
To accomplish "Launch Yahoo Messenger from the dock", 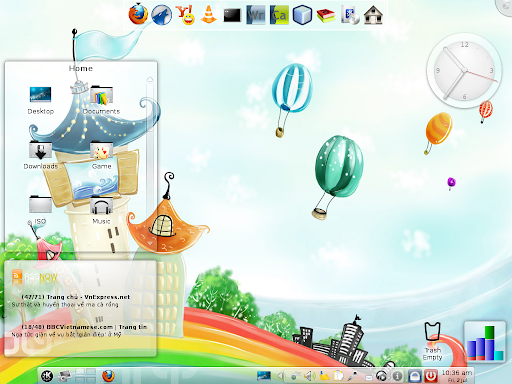I will tap(185, 15).
